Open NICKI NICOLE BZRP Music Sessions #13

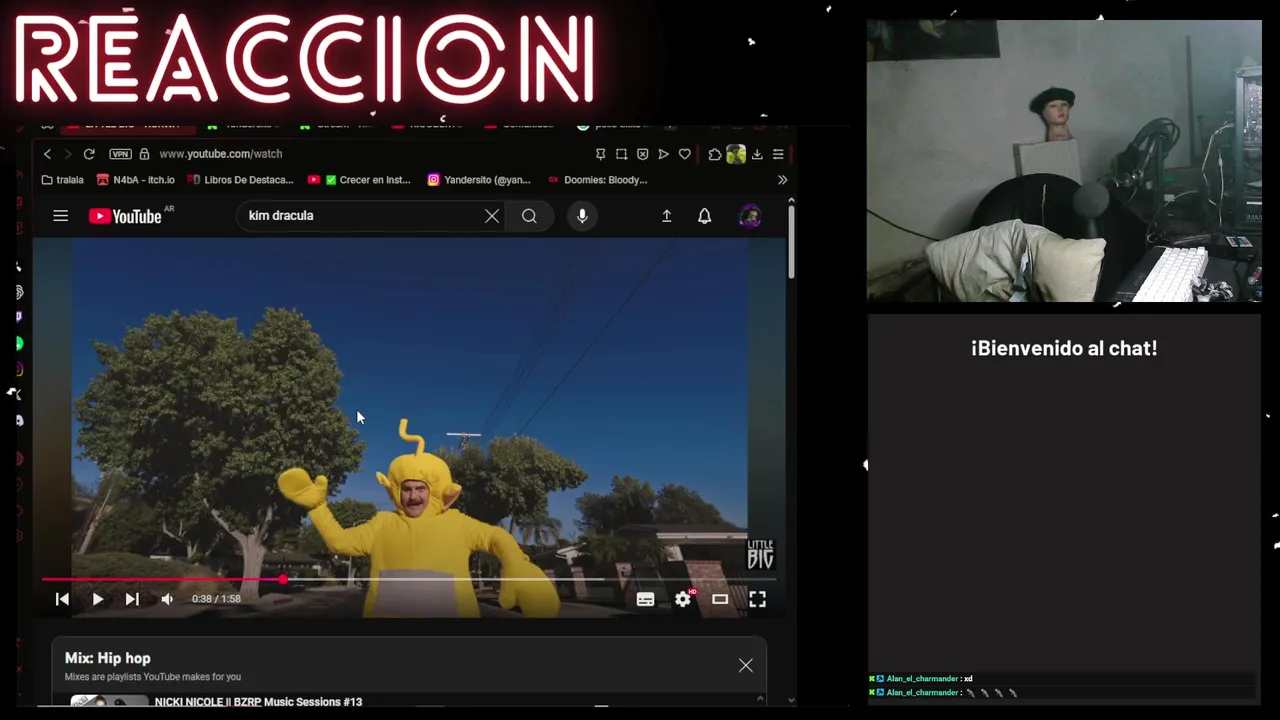[258, 702]
